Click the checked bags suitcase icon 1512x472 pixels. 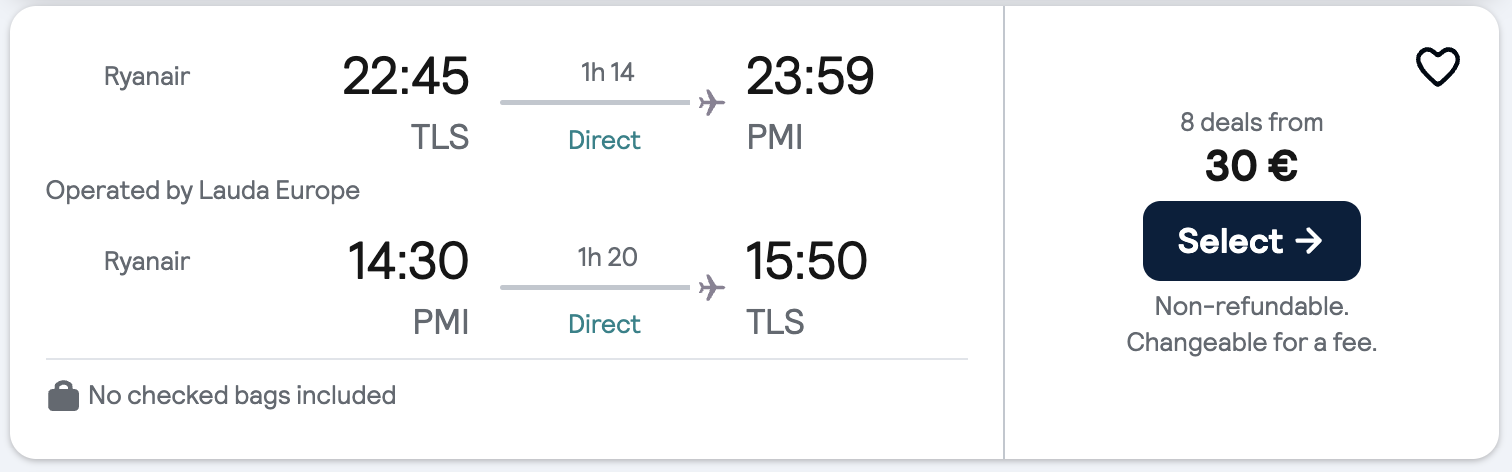[63, 396]
